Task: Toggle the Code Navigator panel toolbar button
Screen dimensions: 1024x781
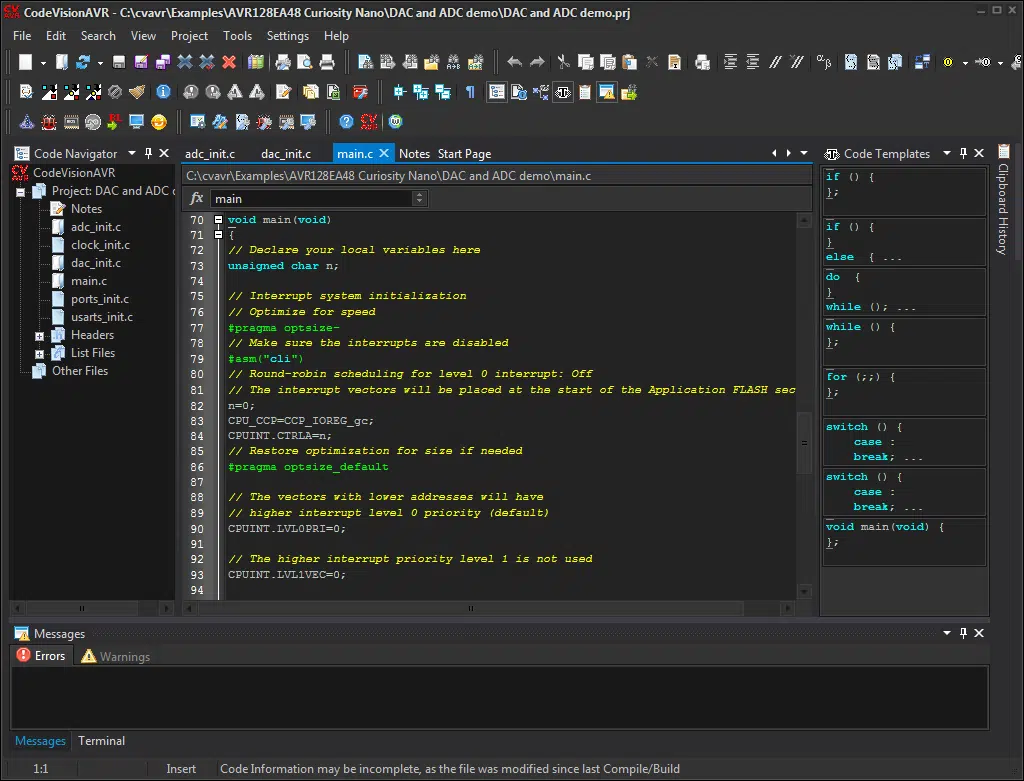Action: [x=497, y=92]
